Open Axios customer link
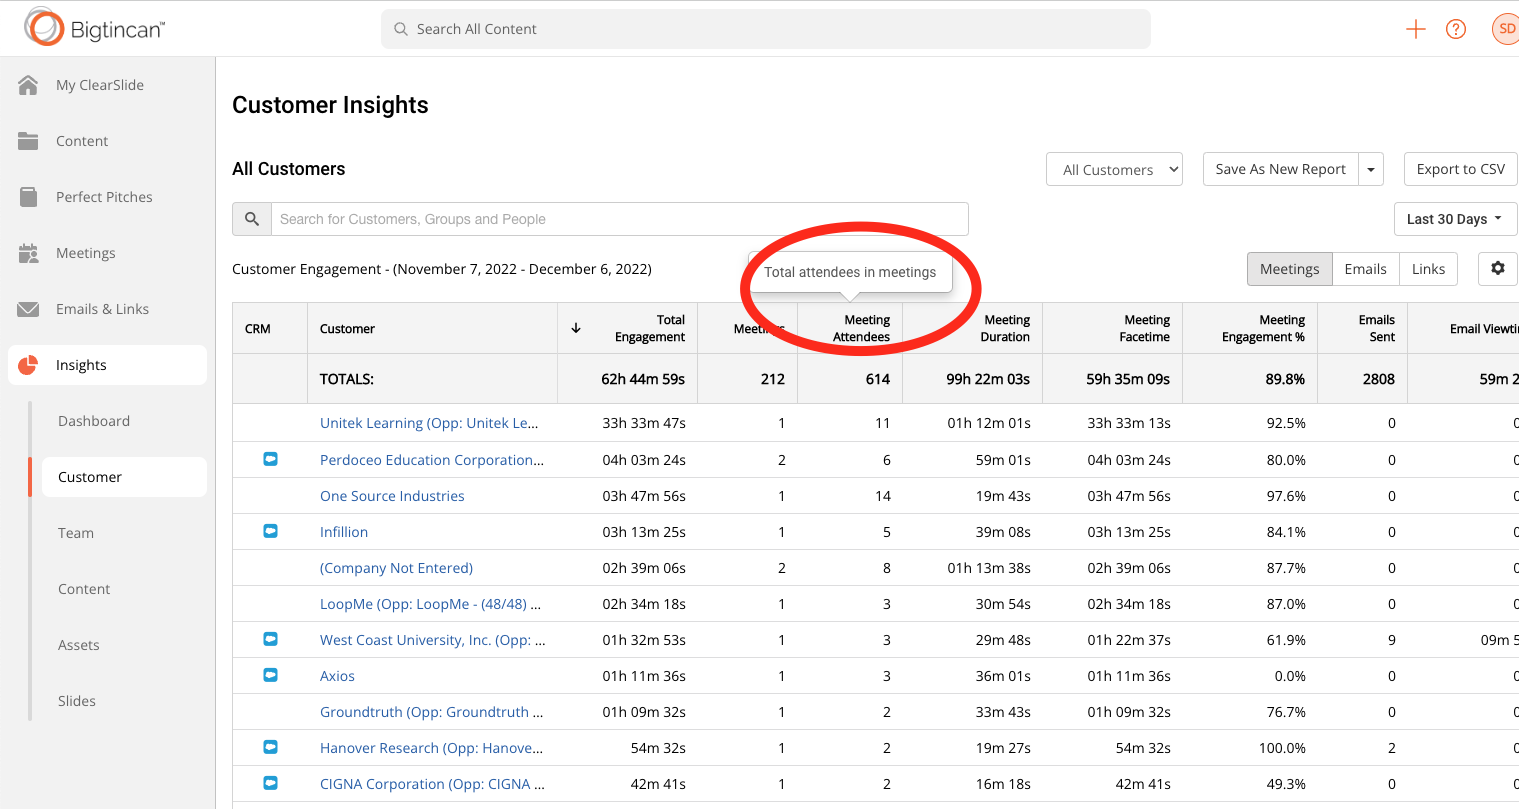 click(x=337, y=676)
